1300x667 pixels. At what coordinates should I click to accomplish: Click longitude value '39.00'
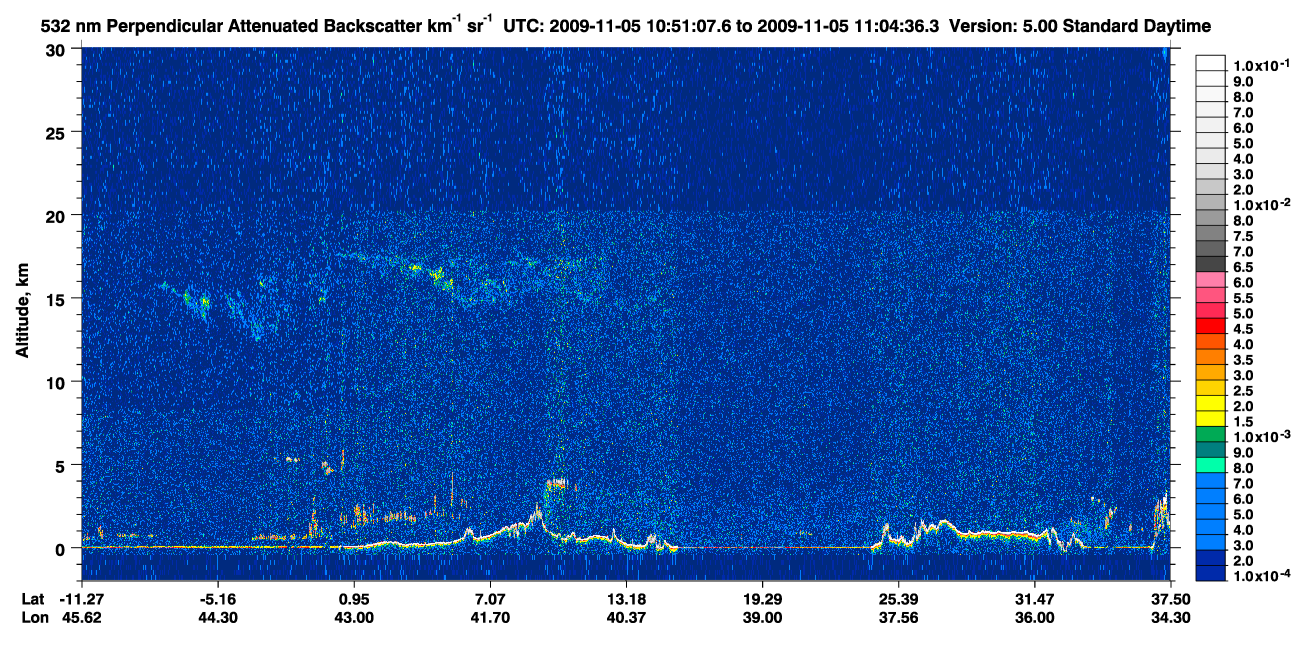point(762,617)
